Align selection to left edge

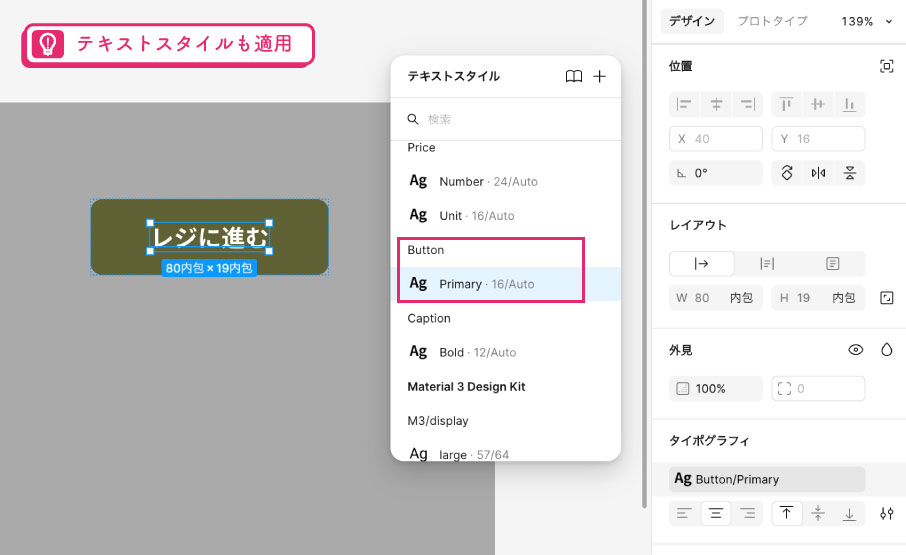684,105
